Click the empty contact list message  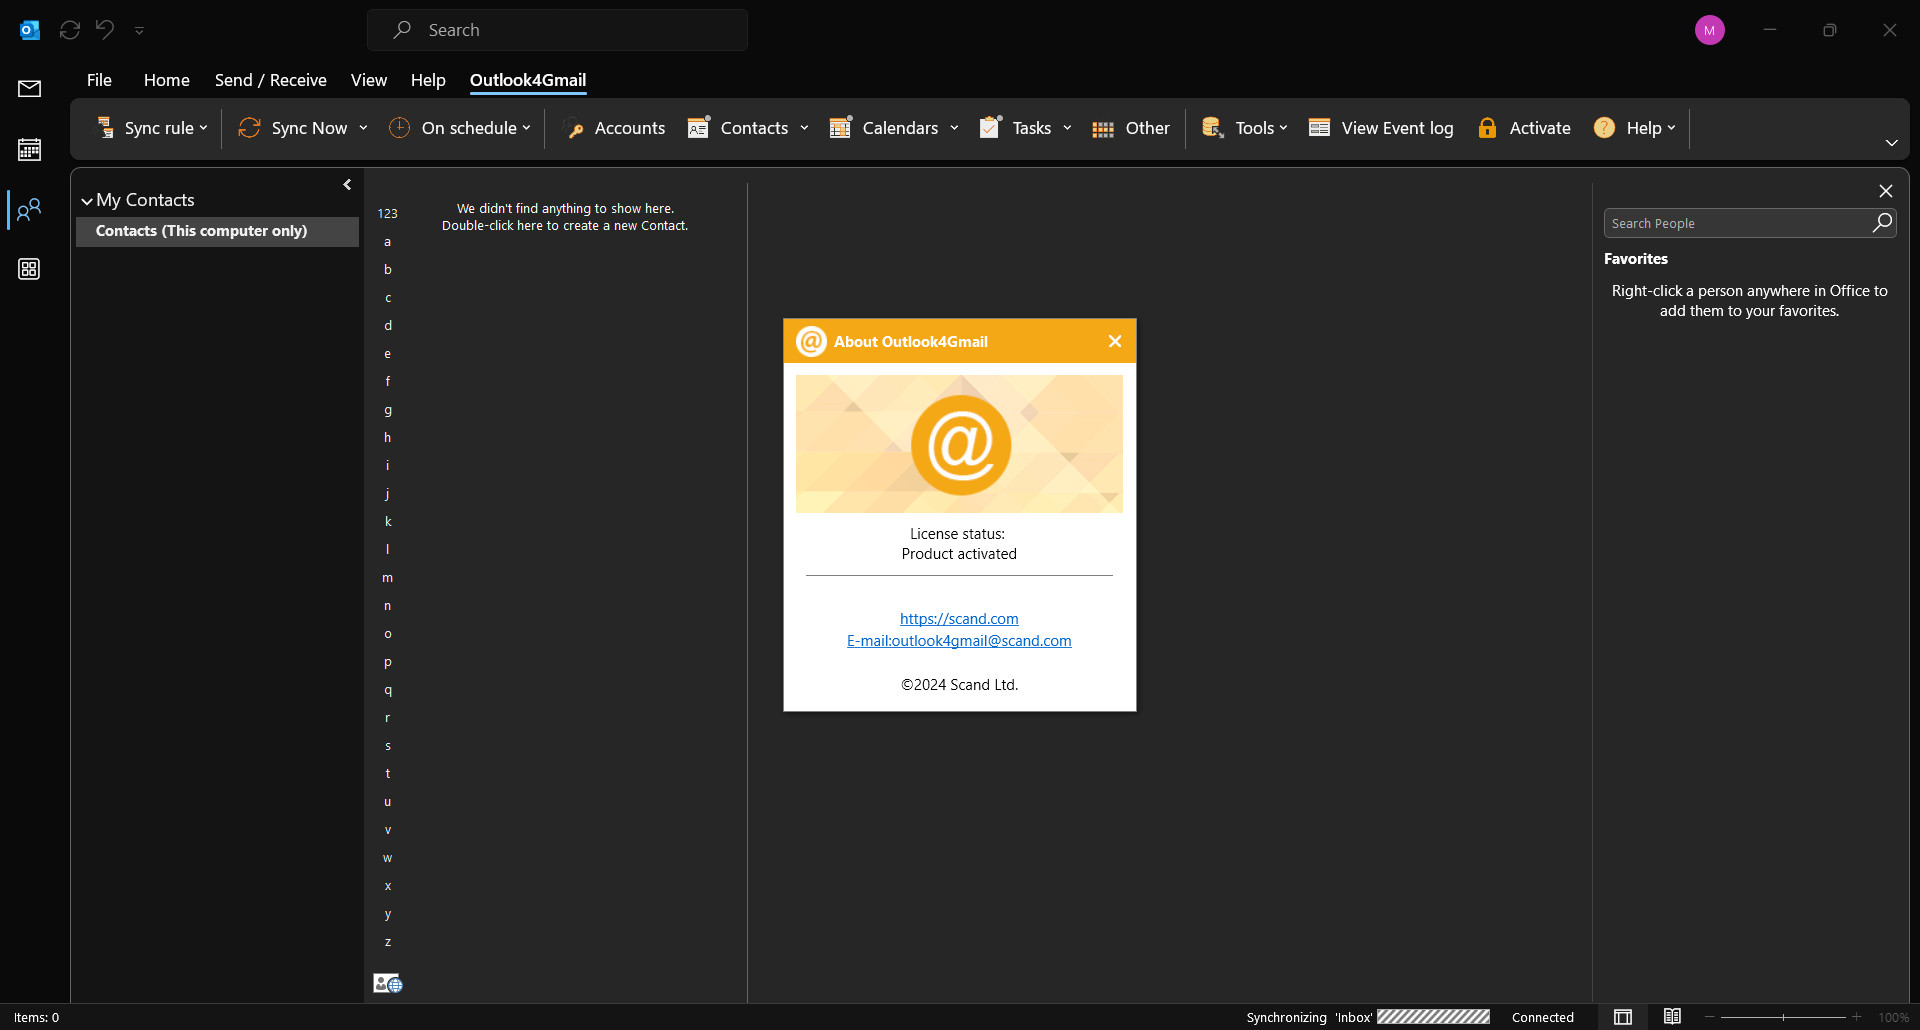(565, 217)
